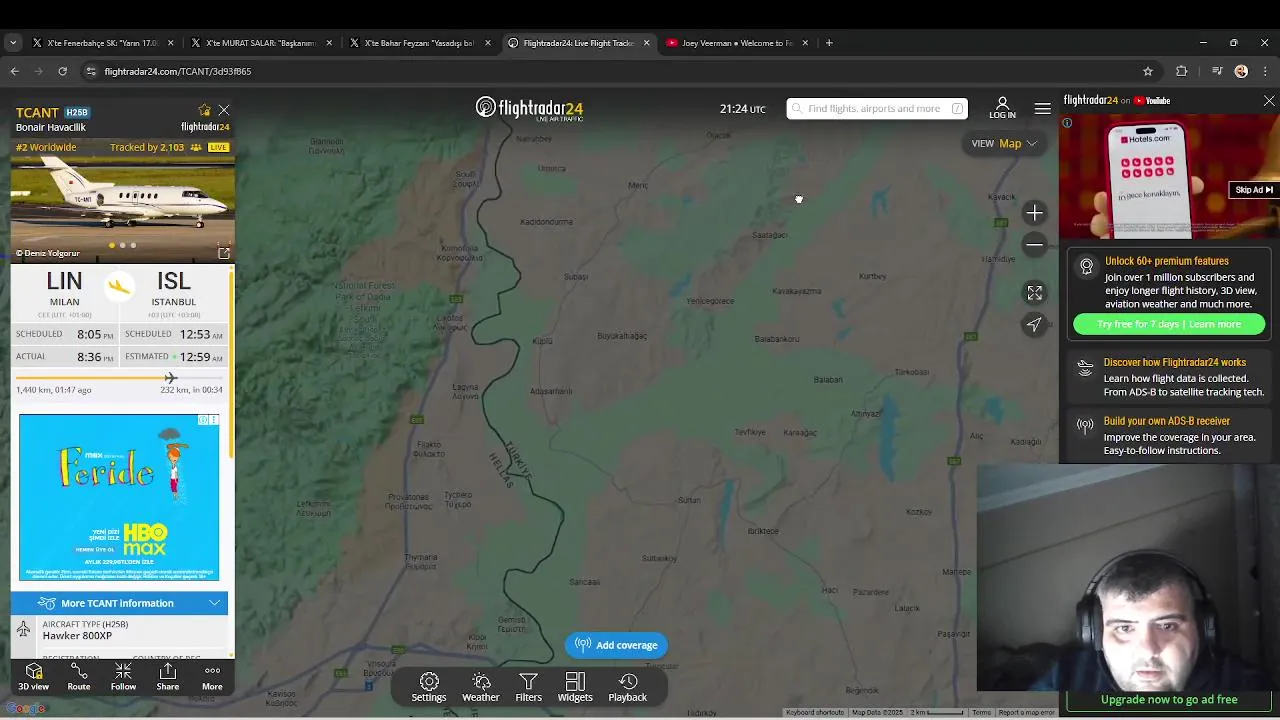Open the browser tab search dropdown
This screenshot has height=720, width=1280.
(x=13, y=43)
